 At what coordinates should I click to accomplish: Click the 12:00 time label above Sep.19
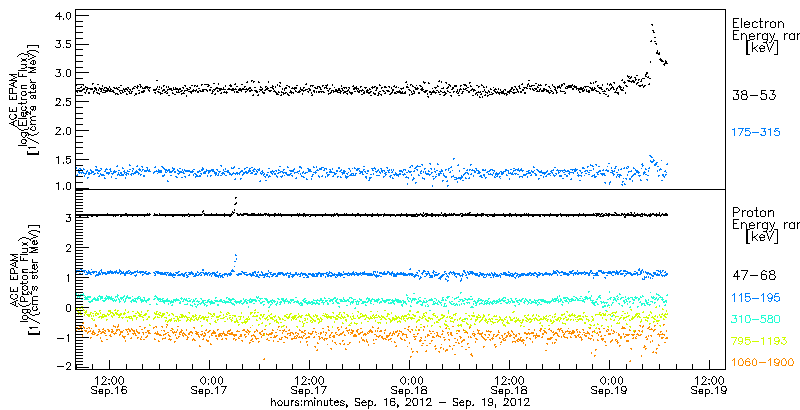coord(710,380)
